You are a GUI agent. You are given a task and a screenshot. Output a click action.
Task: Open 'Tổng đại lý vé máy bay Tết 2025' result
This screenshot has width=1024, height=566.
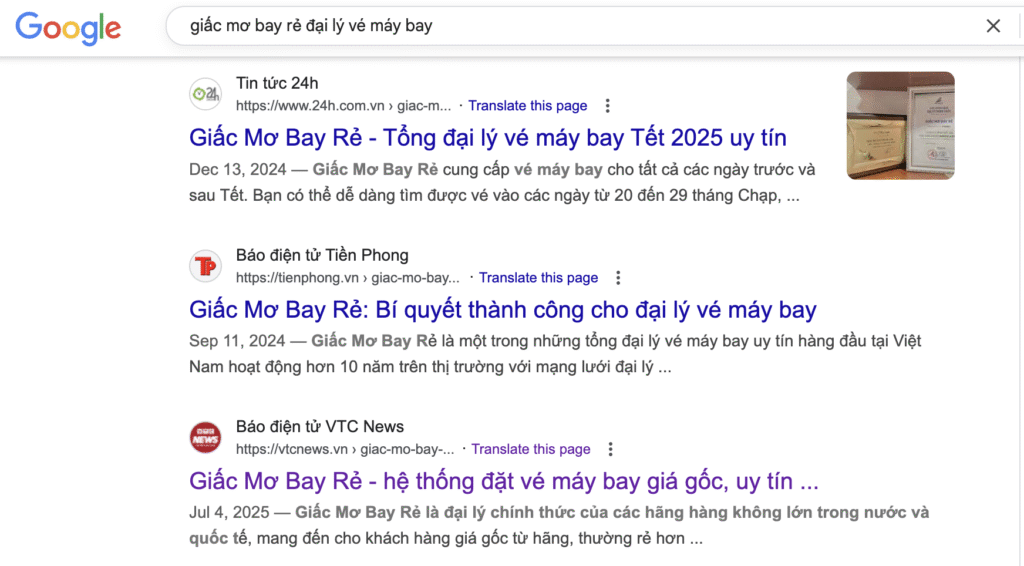488,138
